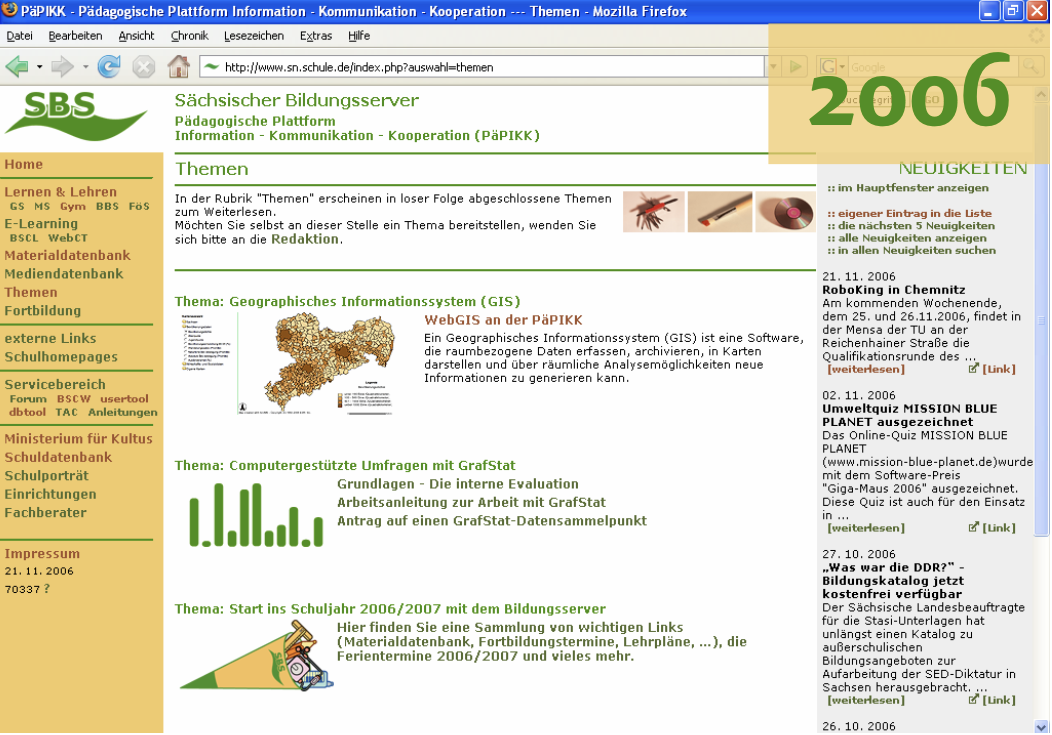Open Ministerium für Kultus link

click(x=78, y=439)
